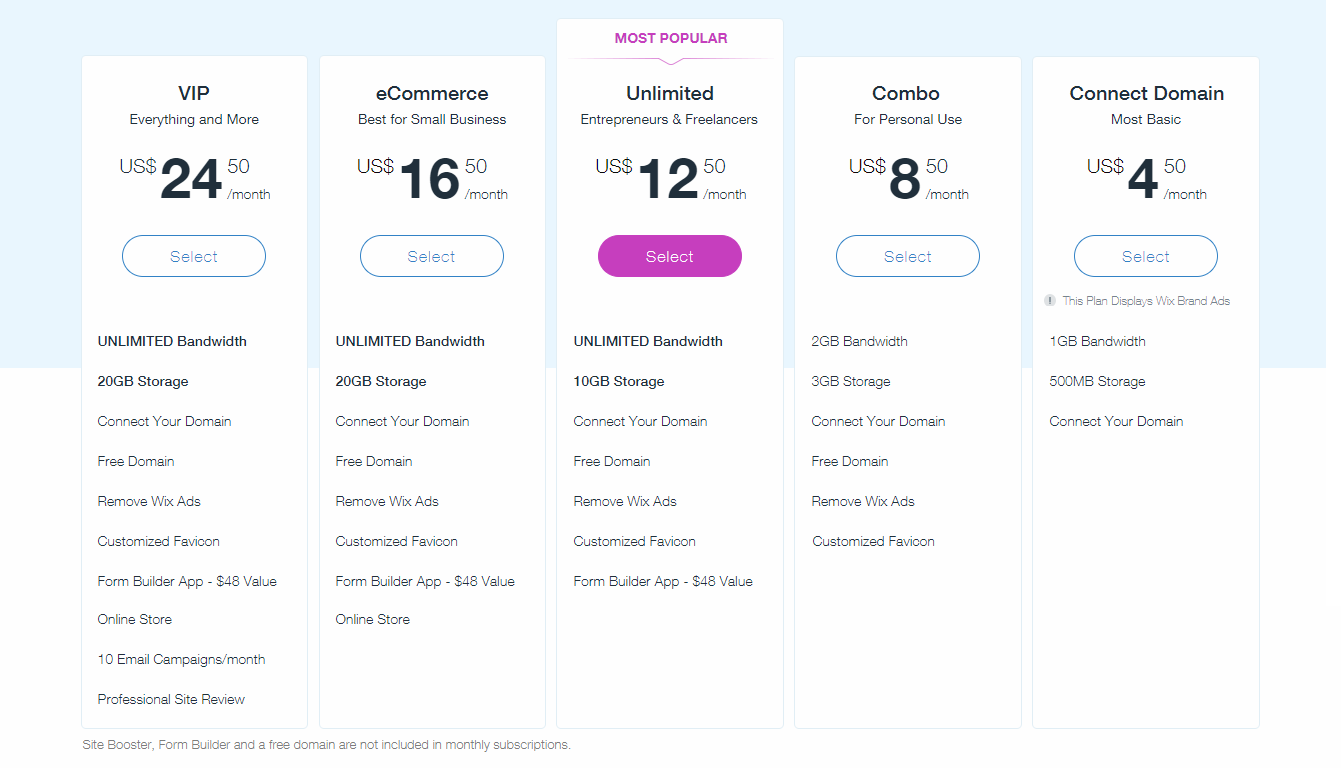Click Professional Site Review feature in VIP
This screenshot has height=768, width=1342.
171,699
